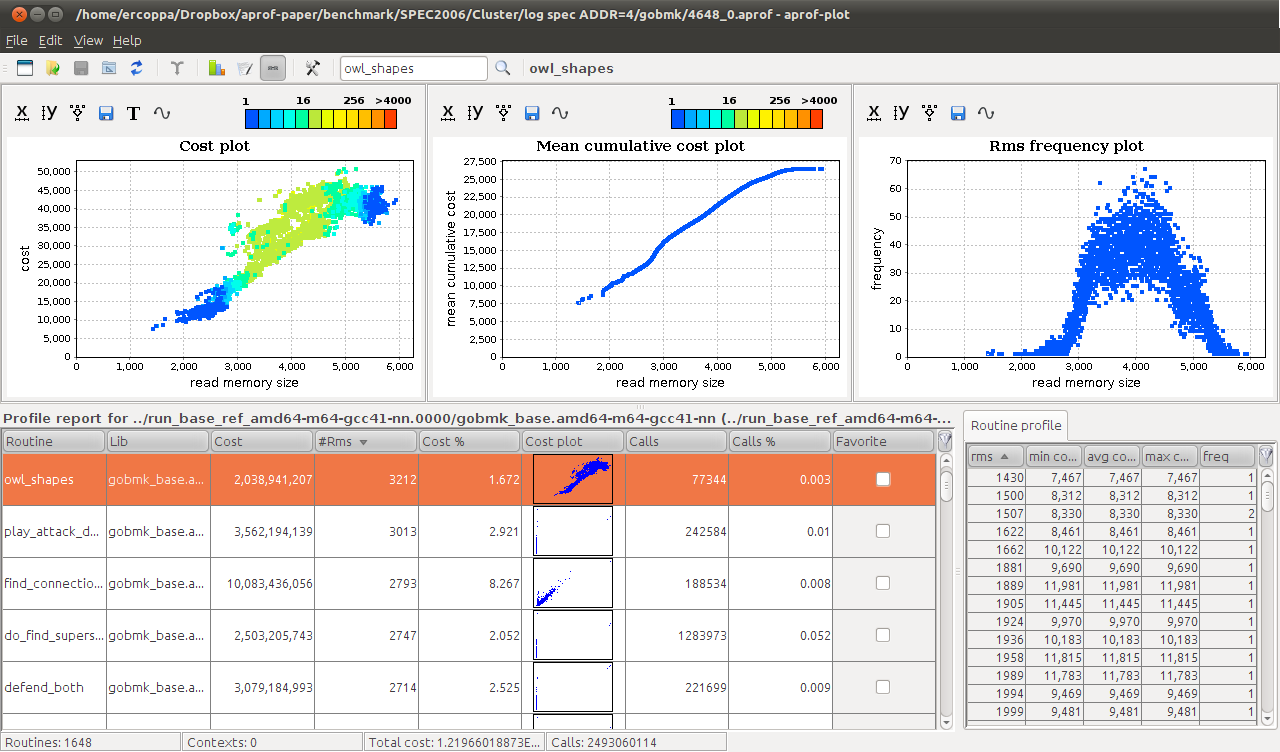Open the filter funnel in the Routine profile header

click(1266, 456)
